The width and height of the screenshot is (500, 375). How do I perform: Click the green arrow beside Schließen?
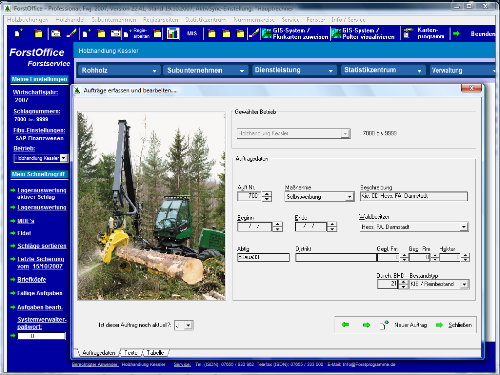[x=439, y=325]
